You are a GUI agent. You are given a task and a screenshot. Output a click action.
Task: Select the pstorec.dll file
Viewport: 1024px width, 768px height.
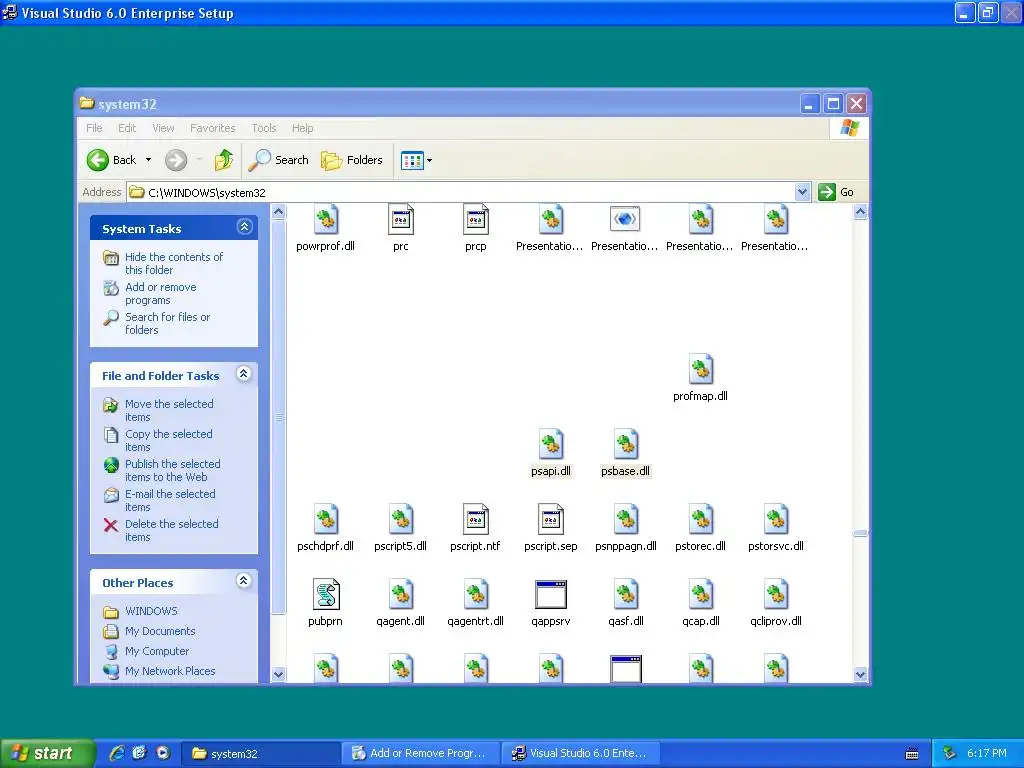[x=701, y=528]
